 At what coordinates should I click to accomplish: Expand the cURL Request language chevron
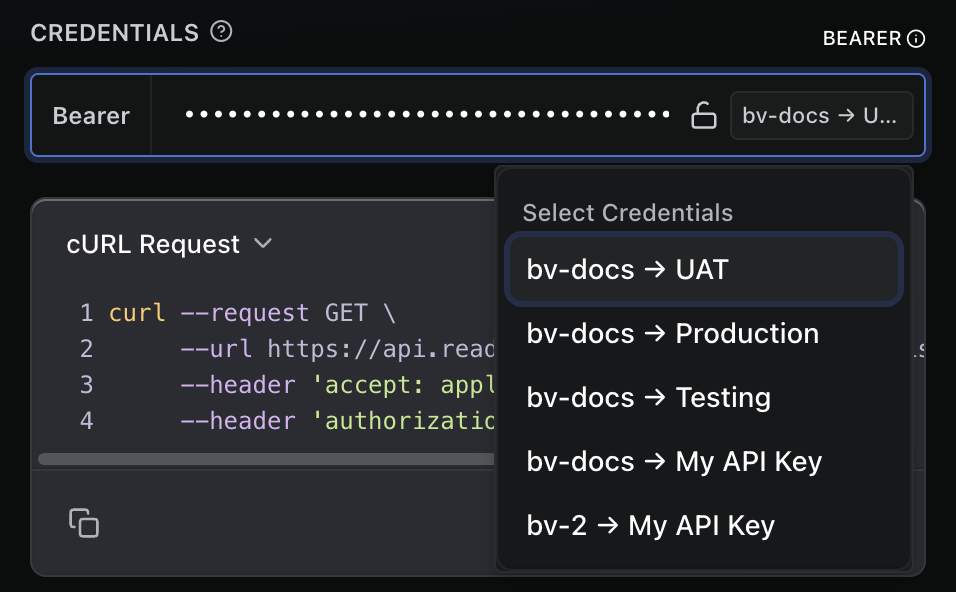tap(263, 243)
